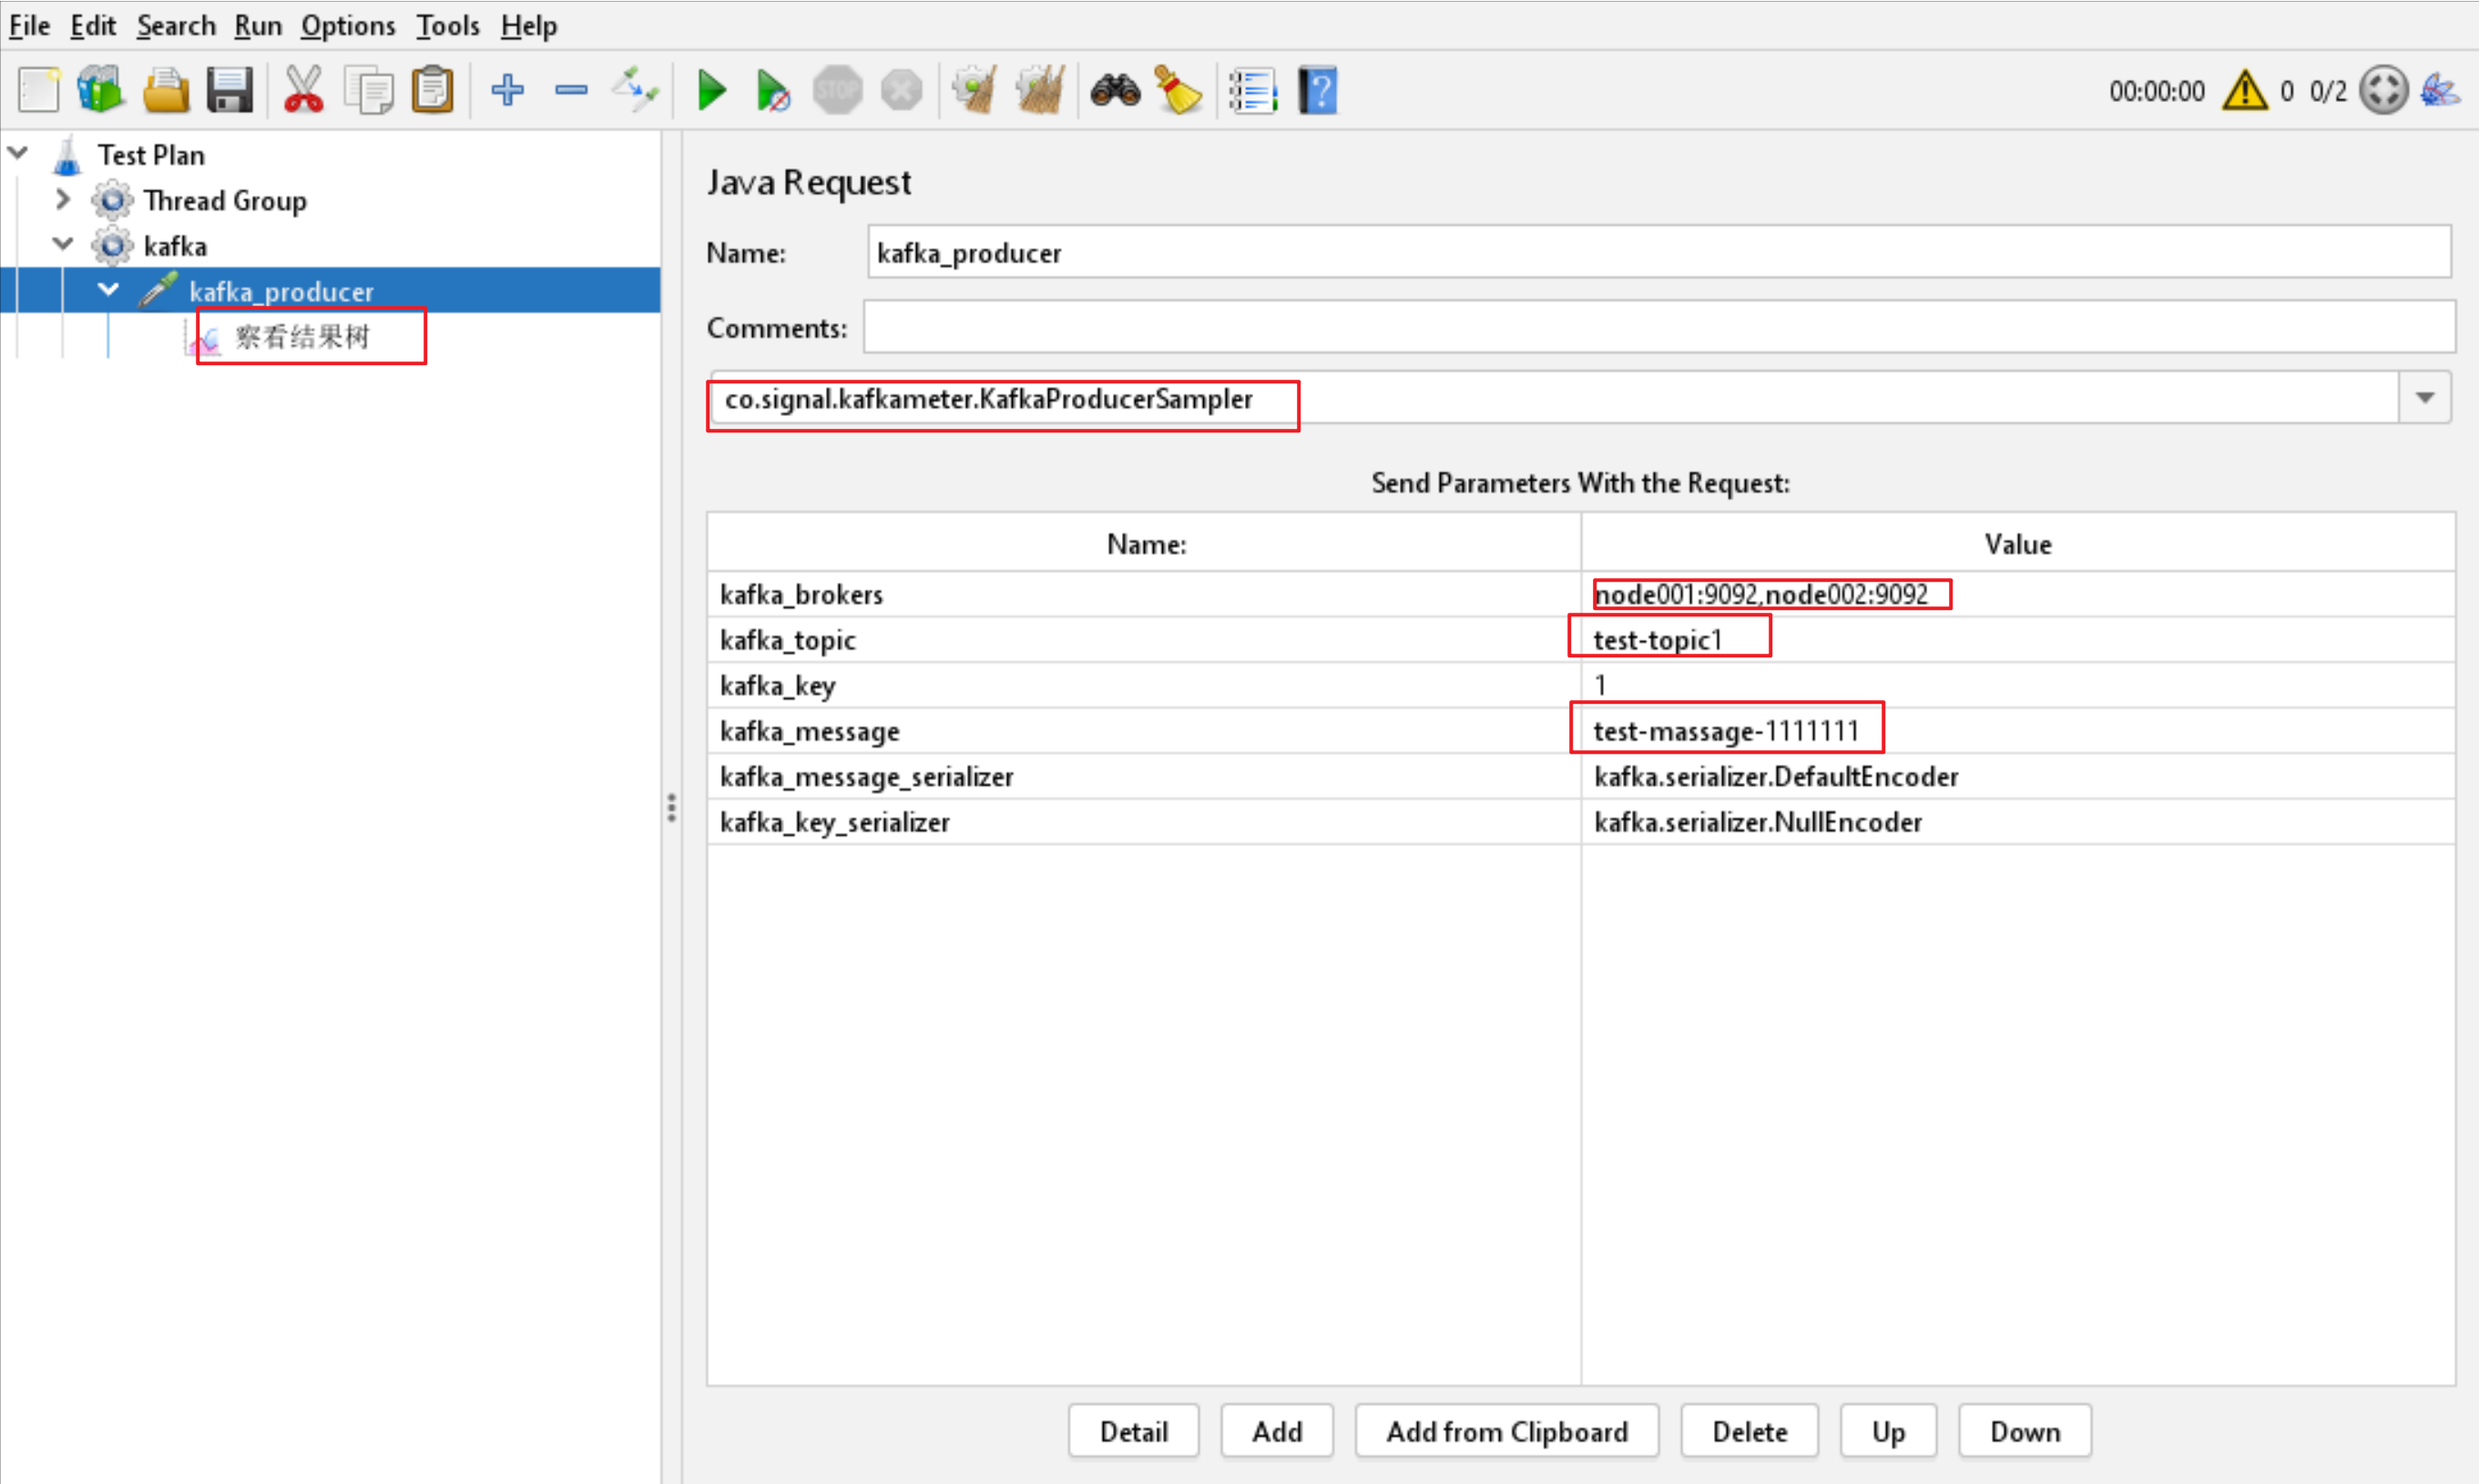Toggle the expand-tree plus icon
Viewport: 2479px width, 1484px height.
508,91
